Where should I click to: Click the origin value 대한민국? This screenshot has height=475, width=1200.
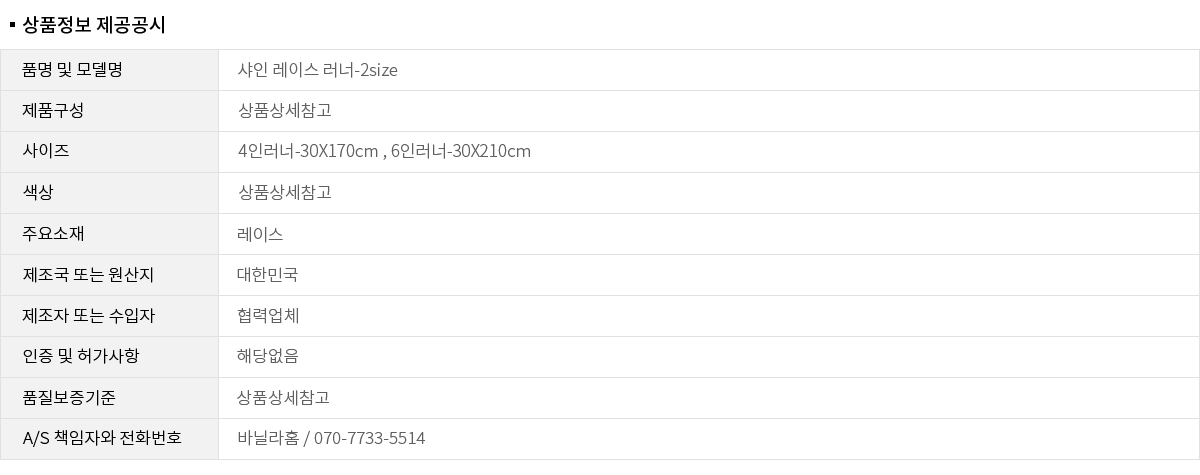tap(267, 275)
